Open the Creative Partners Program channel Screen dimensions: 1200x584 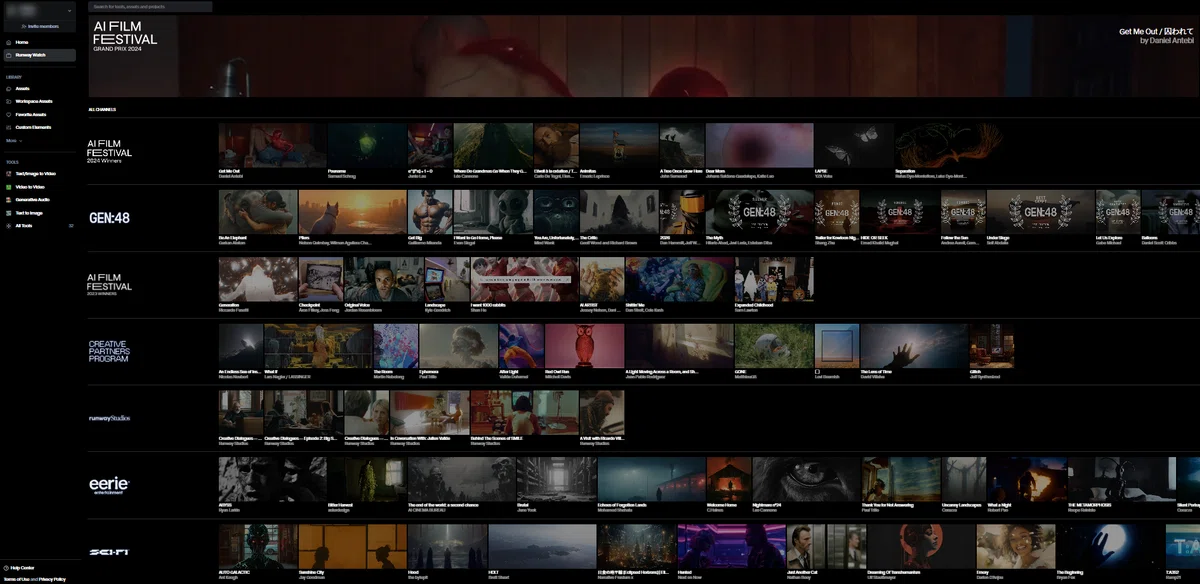tap(109, 351)
